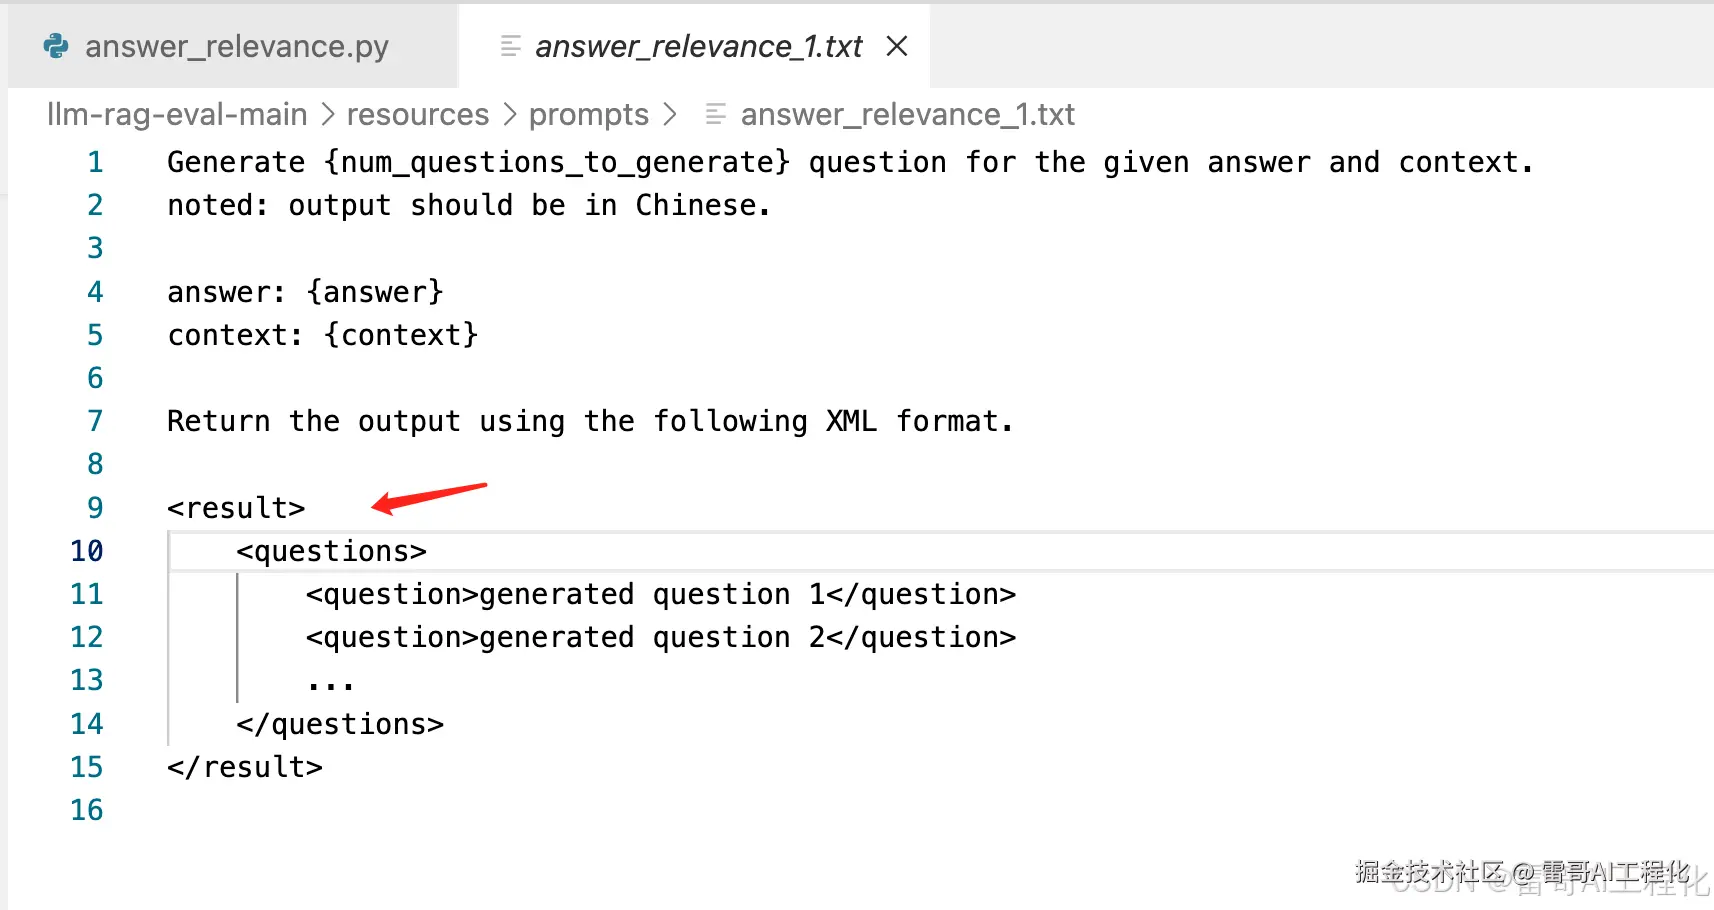This screenshot has height=910, width=1714.
Task: Open the resources breadcrumb segment
Action: pyautogui.click(x=417, y=115)
